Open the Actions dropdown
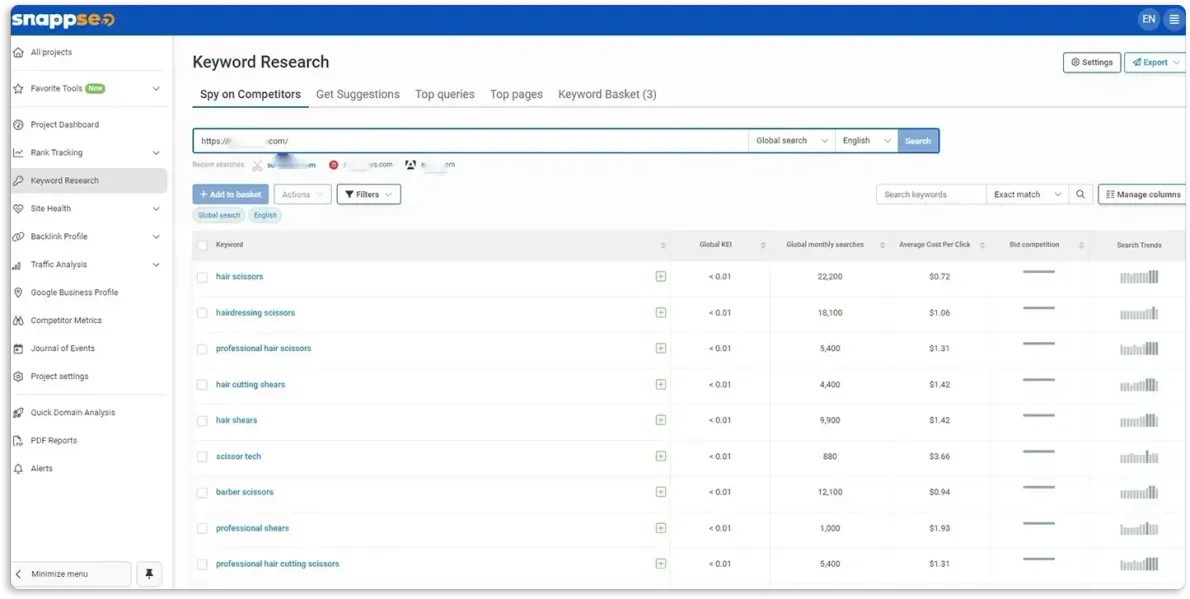Screen dimensions: 1190x599 tap(302, 194)
